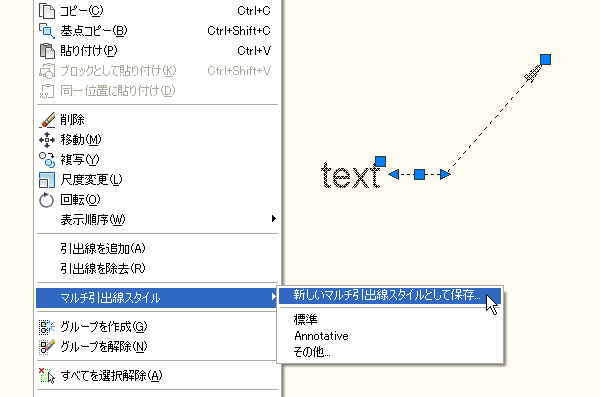Image resolution: width=600 pixels, height=397 pixels.
Task: Click the rotate (回転) icon
Action: pos(47,200)
